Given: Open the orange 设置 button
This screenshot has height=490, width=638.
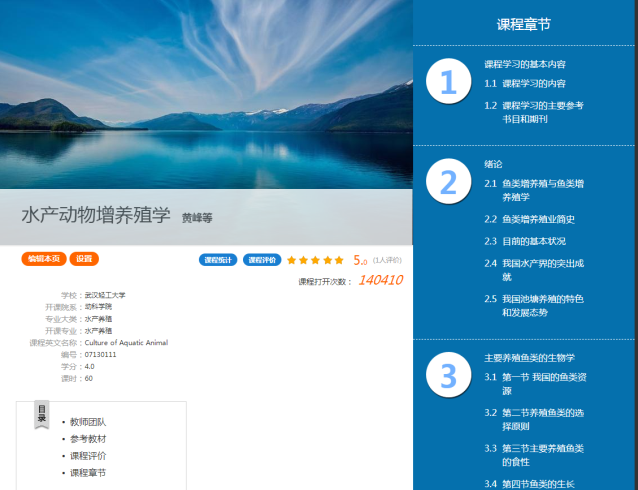Looking at the screenshot, I should point(84,259).
